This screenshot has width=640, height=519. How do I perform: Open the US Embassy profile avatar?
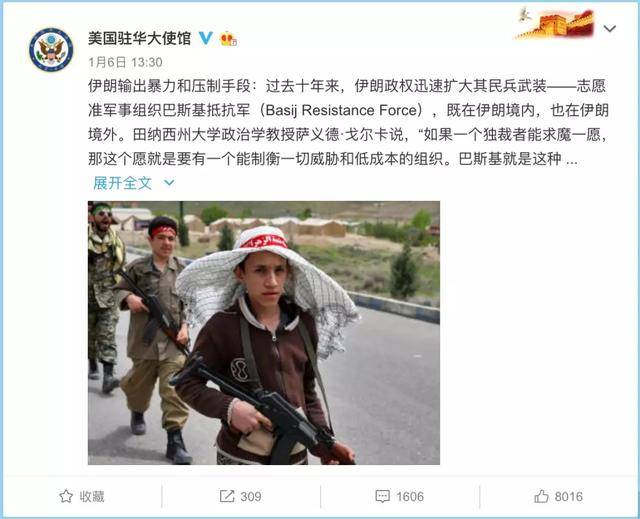coord(51,50)
